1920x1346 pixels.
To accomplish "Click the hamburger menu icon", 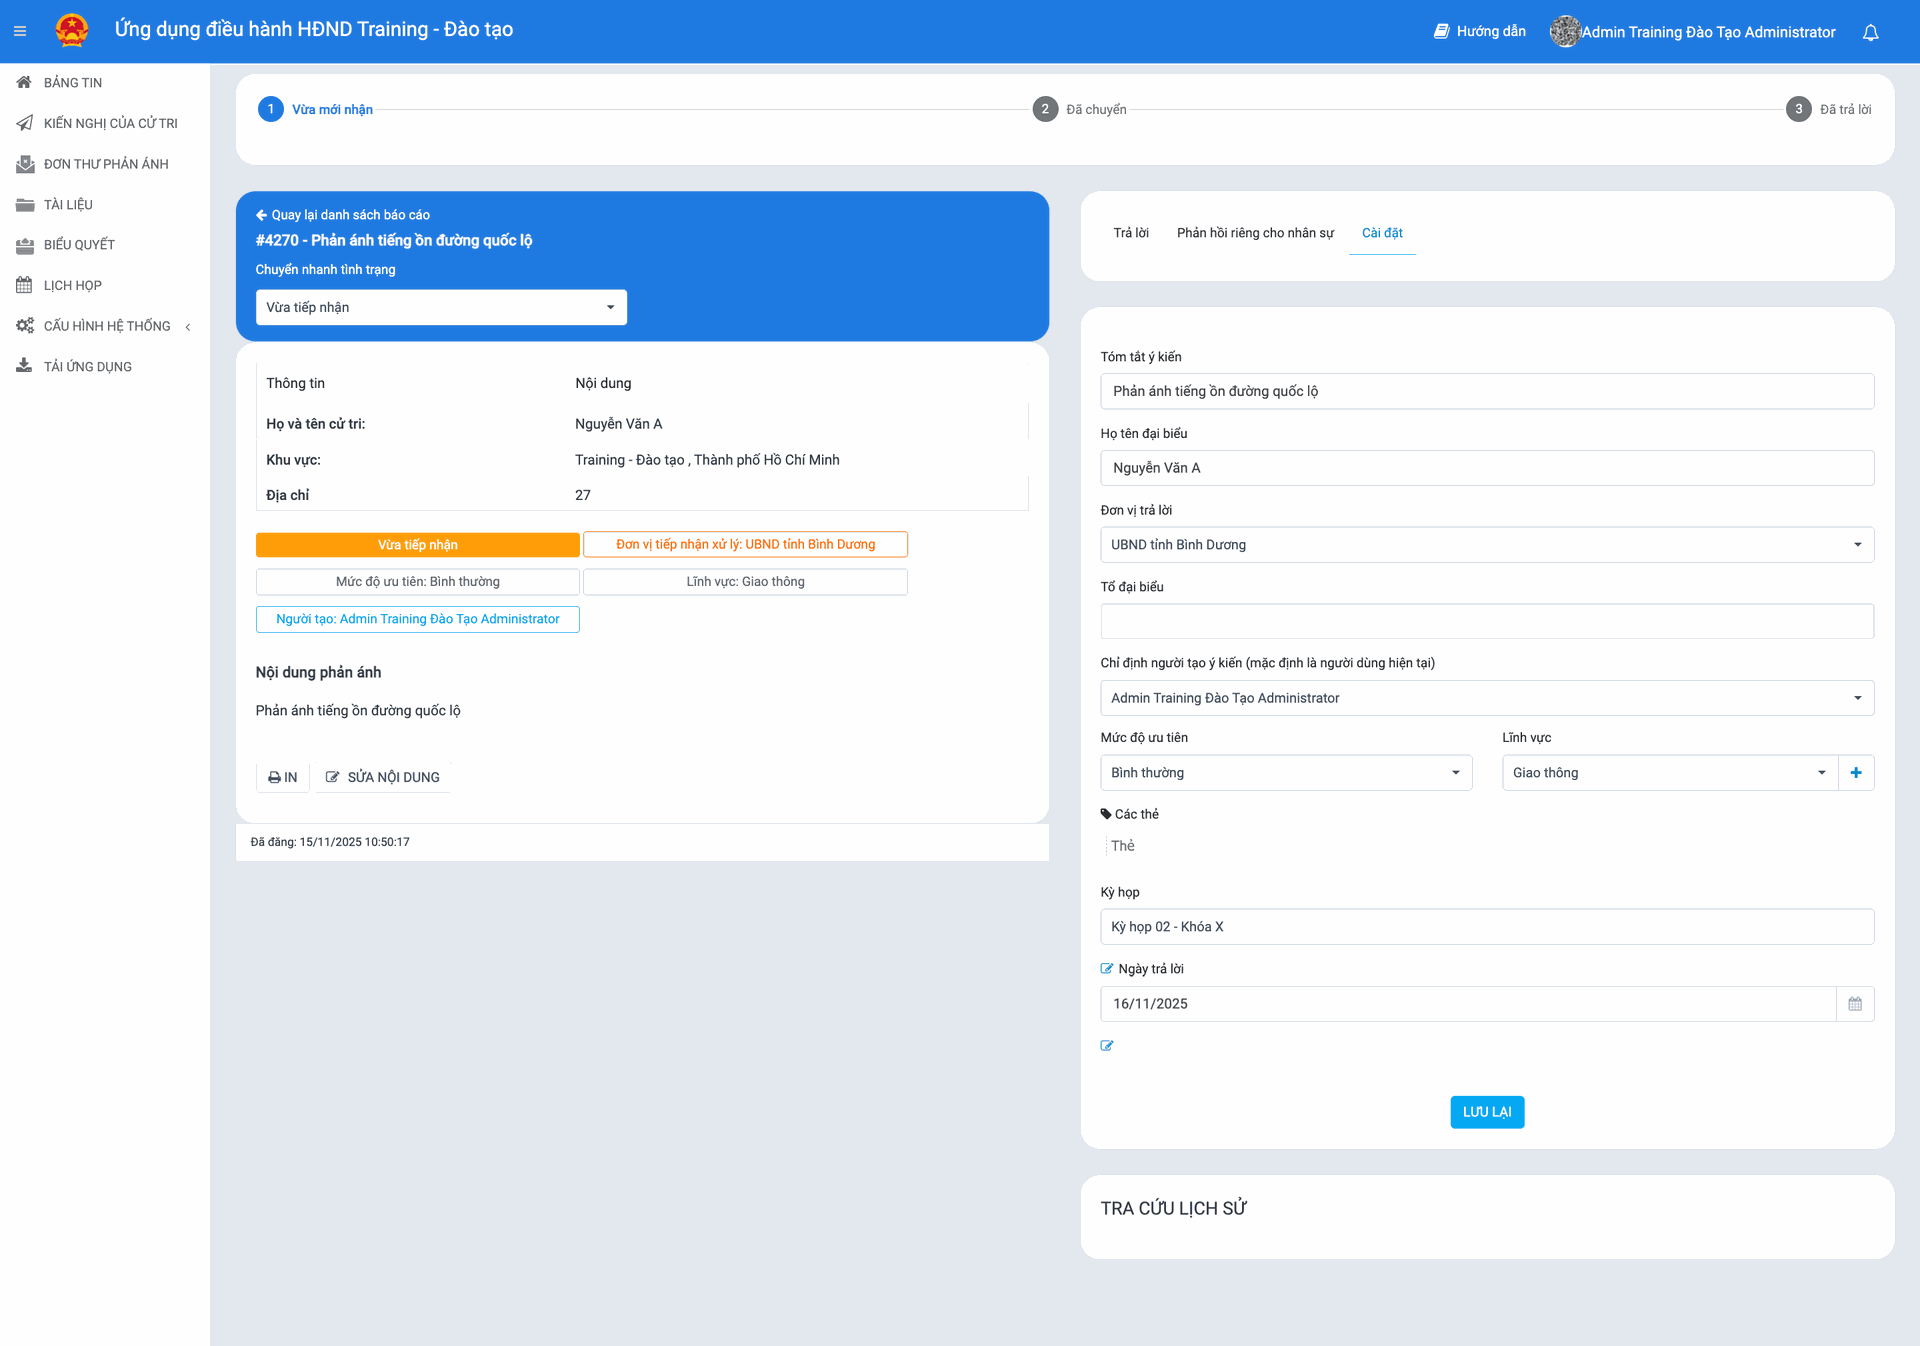I will 20,31.
